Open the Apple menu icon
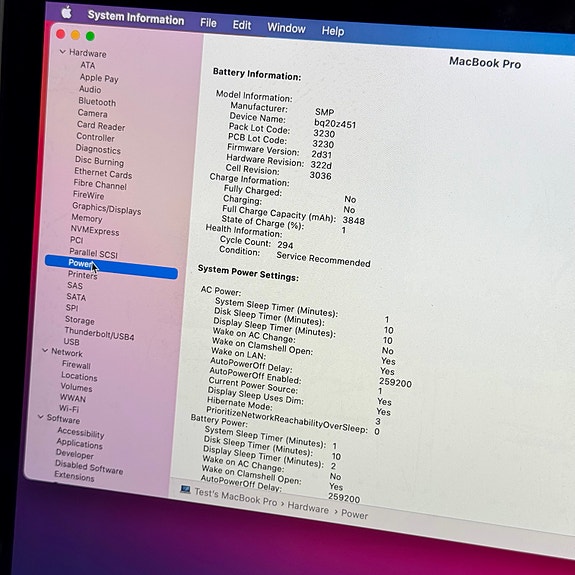 point(66,12)
